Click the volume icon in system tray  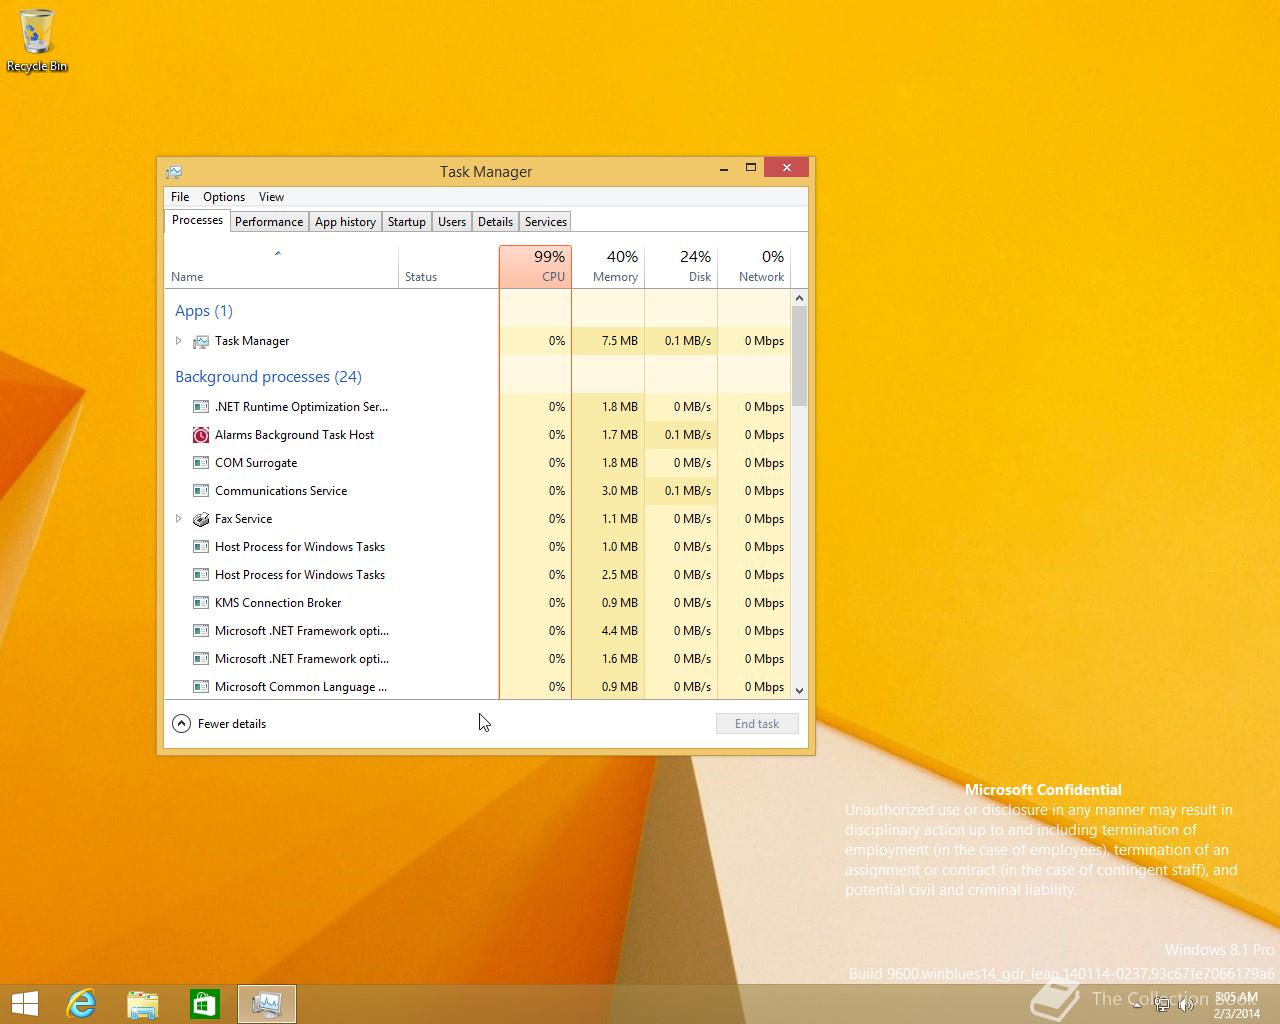(x=1185, y=1005)
